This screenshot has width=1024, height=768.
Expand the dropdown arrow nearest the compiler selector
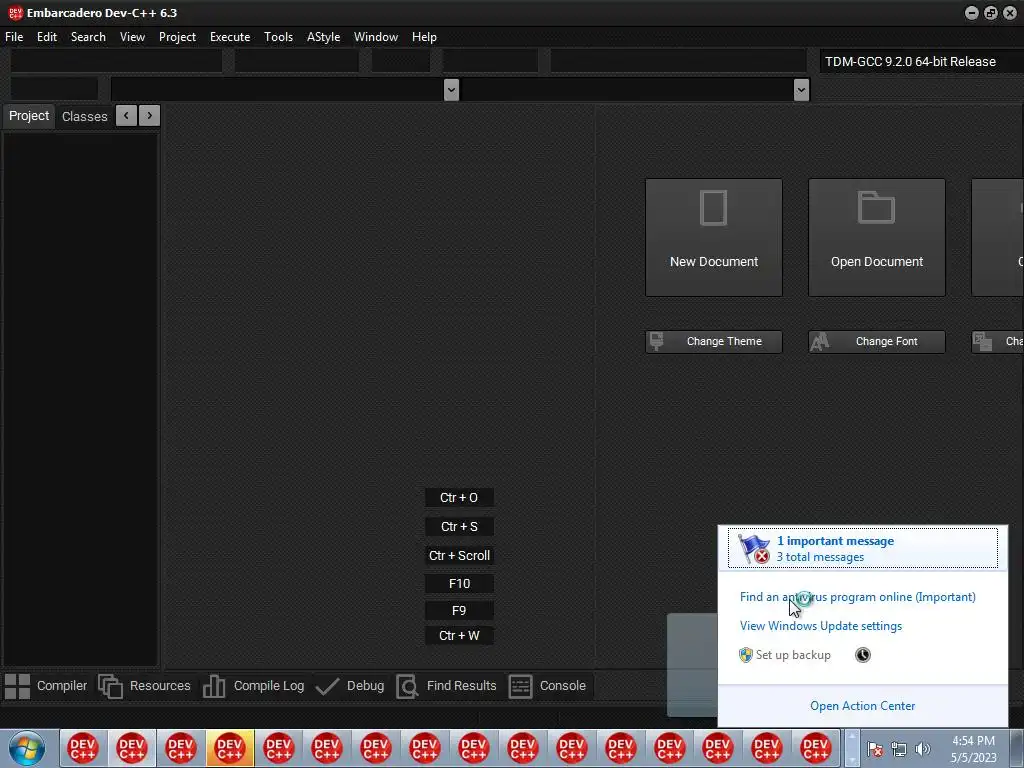pos(801,89)
